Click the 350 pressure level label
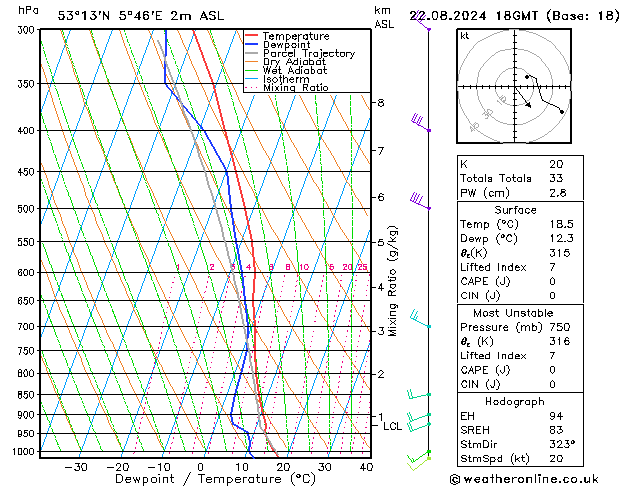 (28, 84)
